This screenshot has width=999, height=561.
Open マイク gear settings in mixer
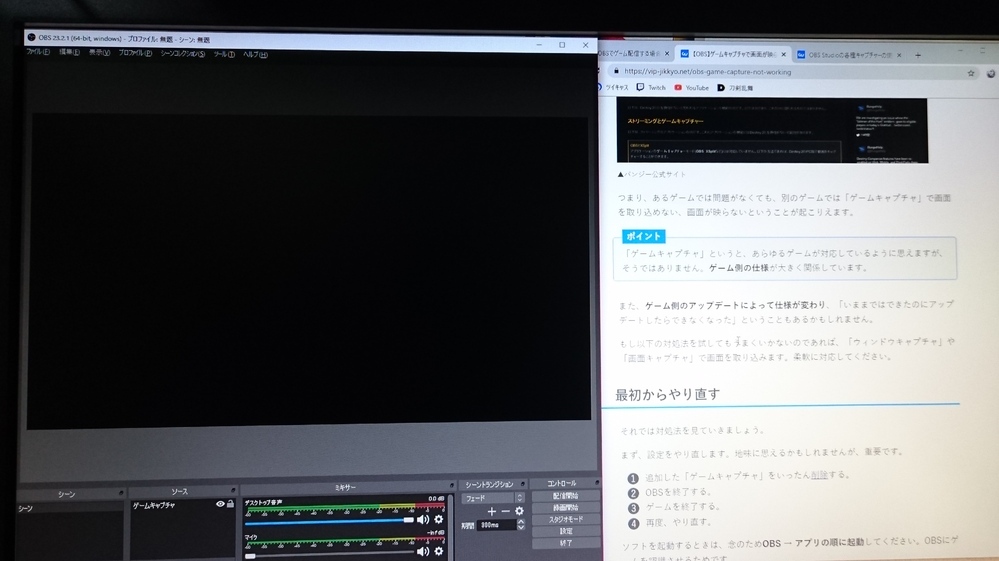point(438,551)
